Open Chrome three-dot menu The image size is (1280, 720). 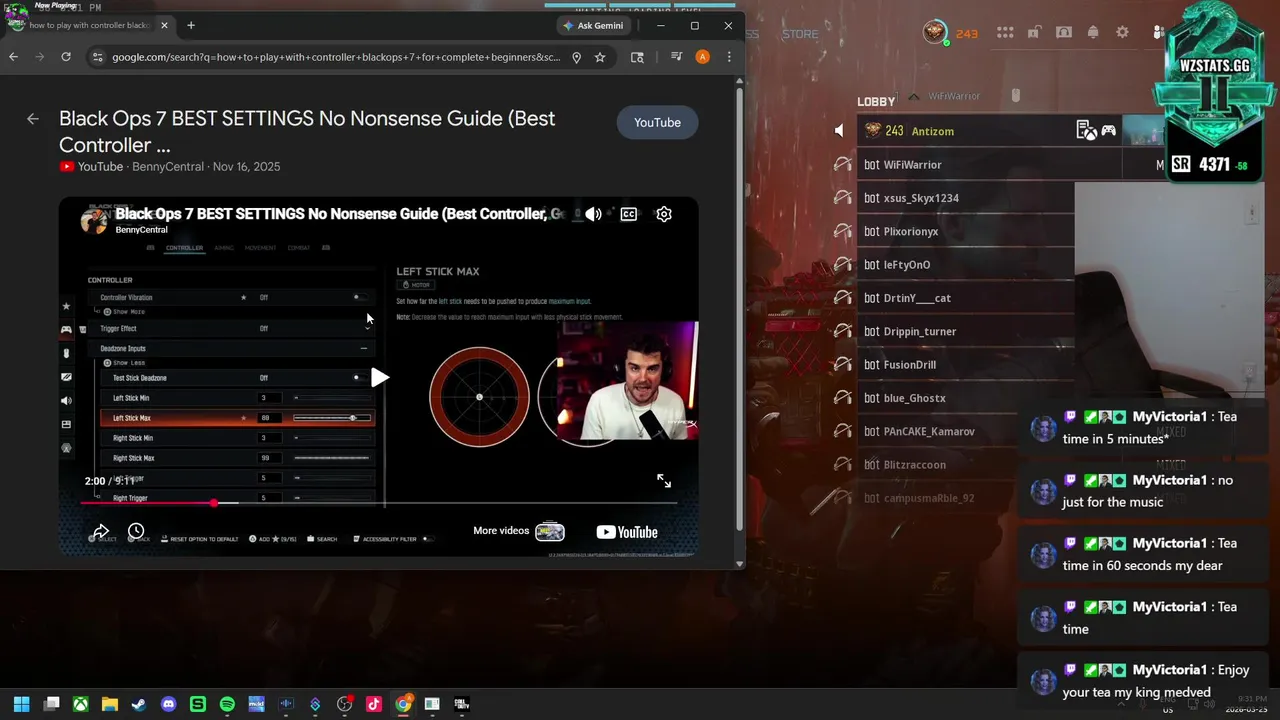click(729, 57)
